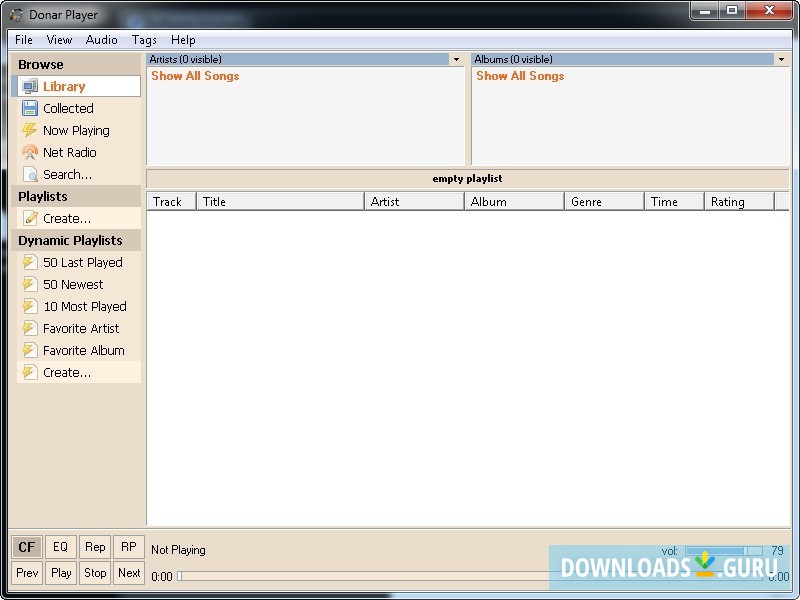The width and height of the screenshot is (800, 600).
Task: Click the Library monitor icon in Browse
Action: click(x=30, y=86)
